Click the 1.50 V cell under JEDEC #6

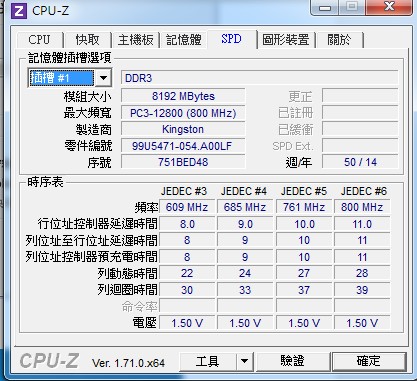point(362,323)
